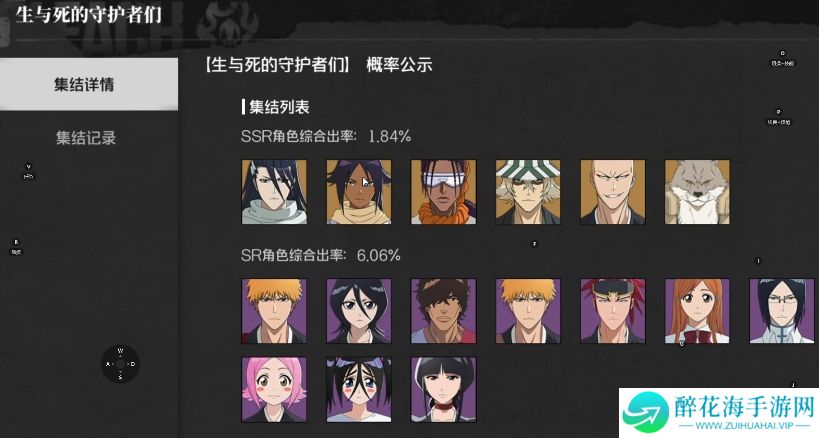Click Urahara's portrait with striped hat
Image resolution: width=819 pixels, height=438 pixels.
[x=528, y=192]
